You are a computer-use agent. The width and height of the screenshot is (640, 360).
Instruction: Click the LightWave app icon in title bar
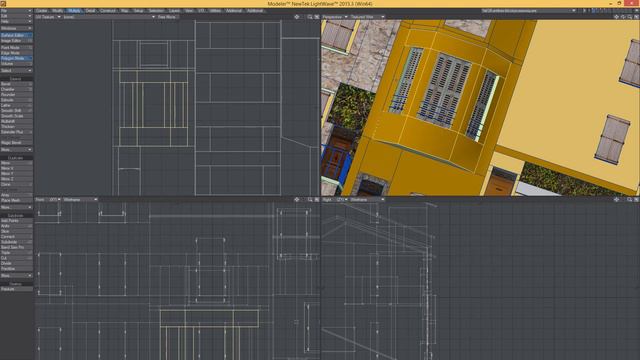tap(3, 4)
